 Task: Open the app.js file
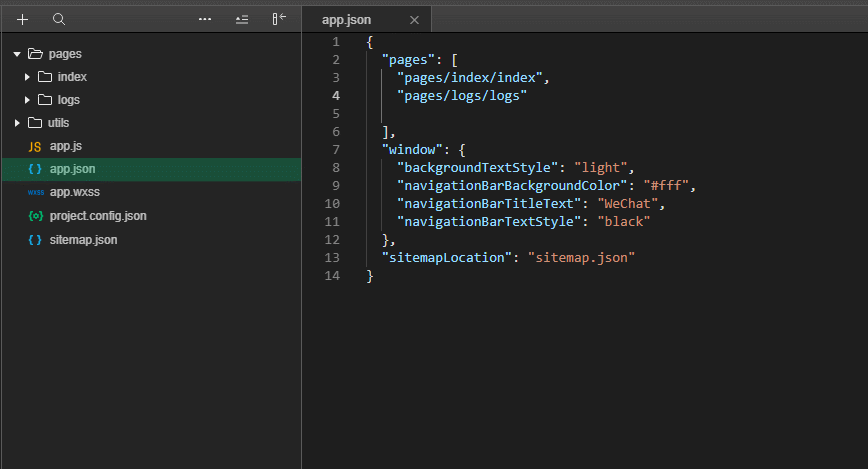tap(65, 146)
